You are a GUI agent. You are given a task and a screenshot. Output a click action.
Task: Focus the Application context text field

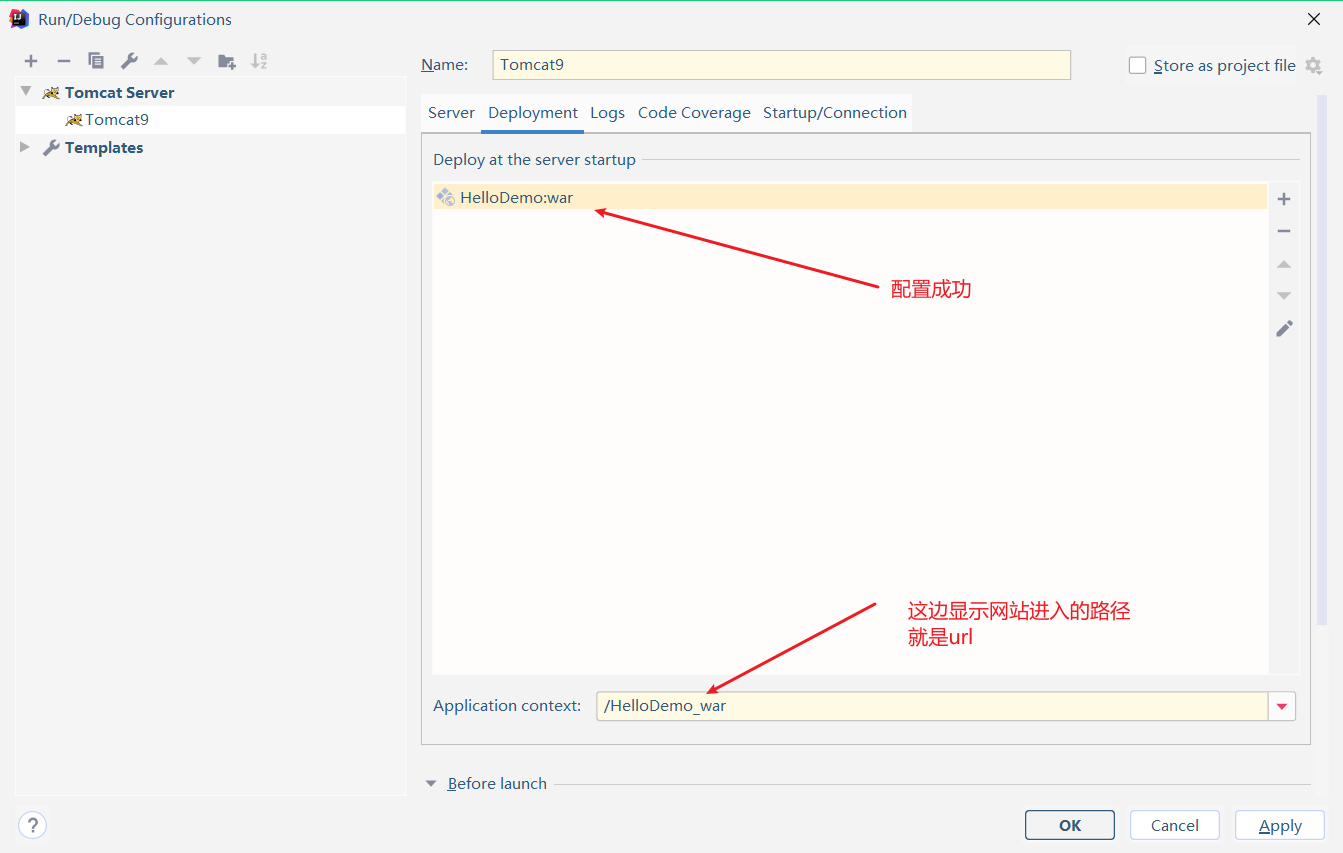tap(932, 706)
